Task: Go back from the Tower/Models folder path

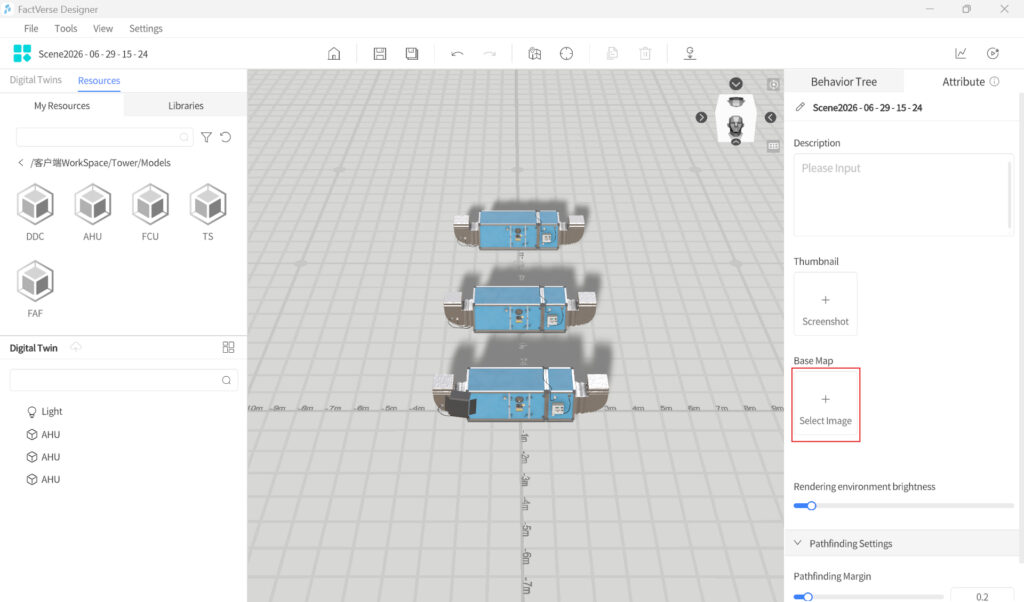Action: tap(20, 163)
